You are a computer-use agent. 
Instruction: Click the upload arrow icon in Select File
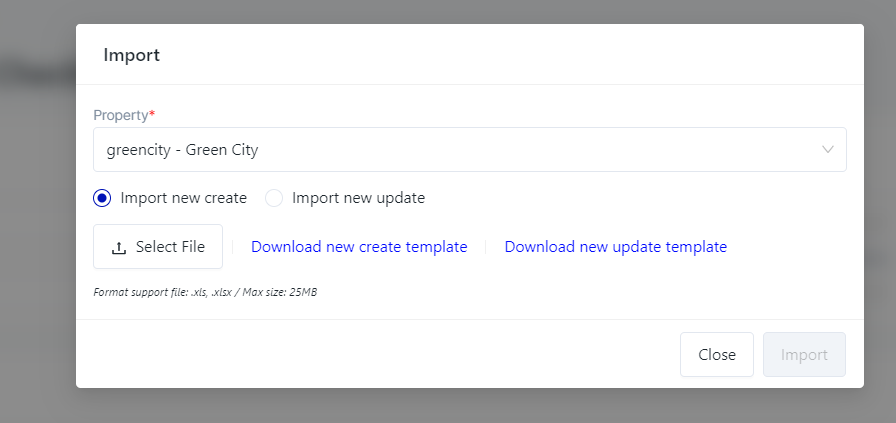119,247
